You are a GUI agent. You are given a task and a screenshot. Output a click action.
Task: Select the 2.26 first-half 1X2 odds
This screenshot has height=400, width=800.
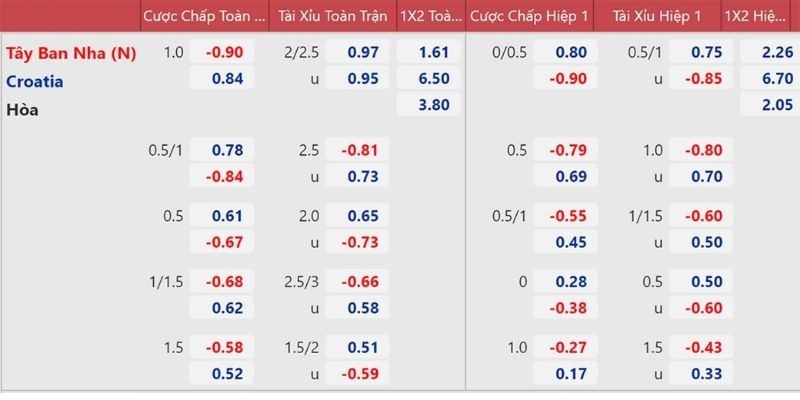point(768,52)
